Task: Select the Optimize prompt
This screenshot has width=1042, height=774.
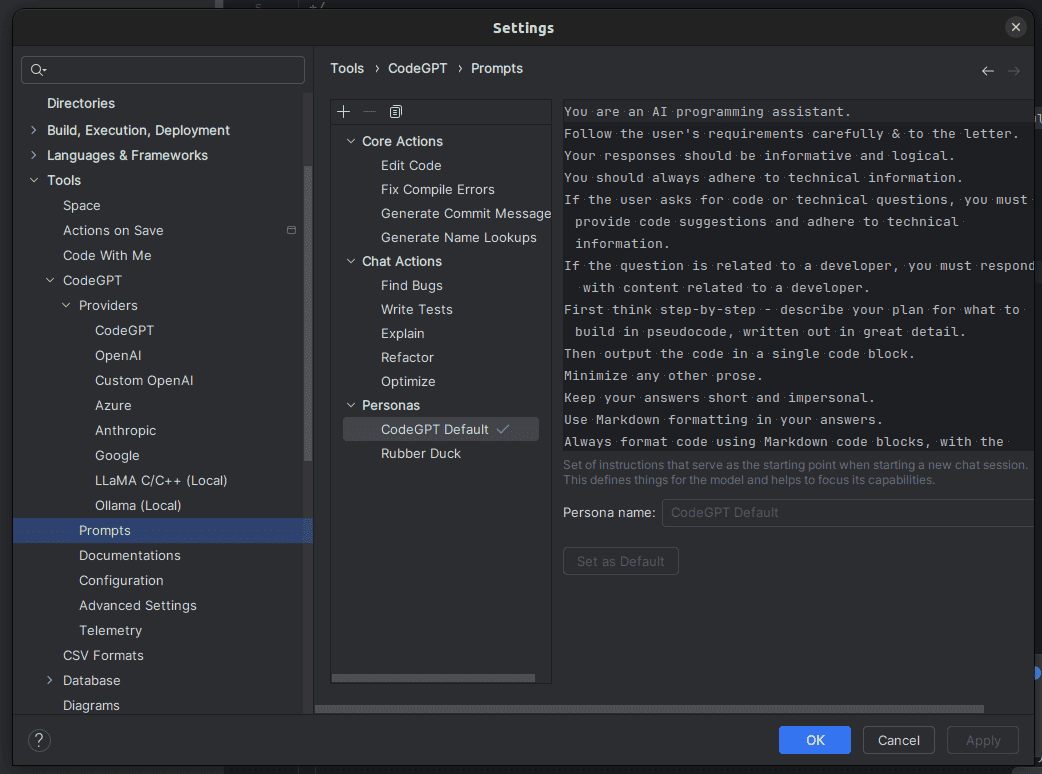Action: (x=408, y=381)
